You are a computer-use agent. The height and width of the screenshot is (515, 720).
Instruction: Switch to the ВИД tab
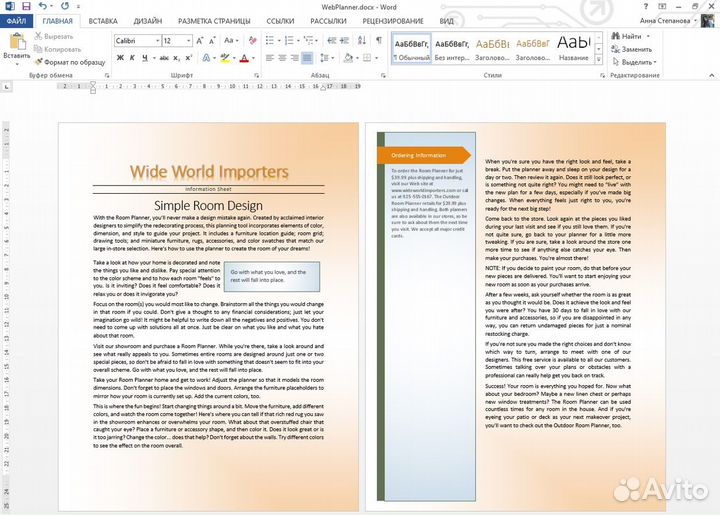(x=446, y=21)
